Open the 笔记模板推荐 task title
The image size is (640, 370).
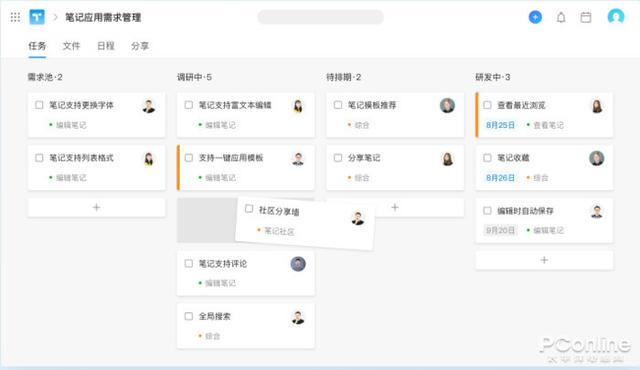coord(372,105)
